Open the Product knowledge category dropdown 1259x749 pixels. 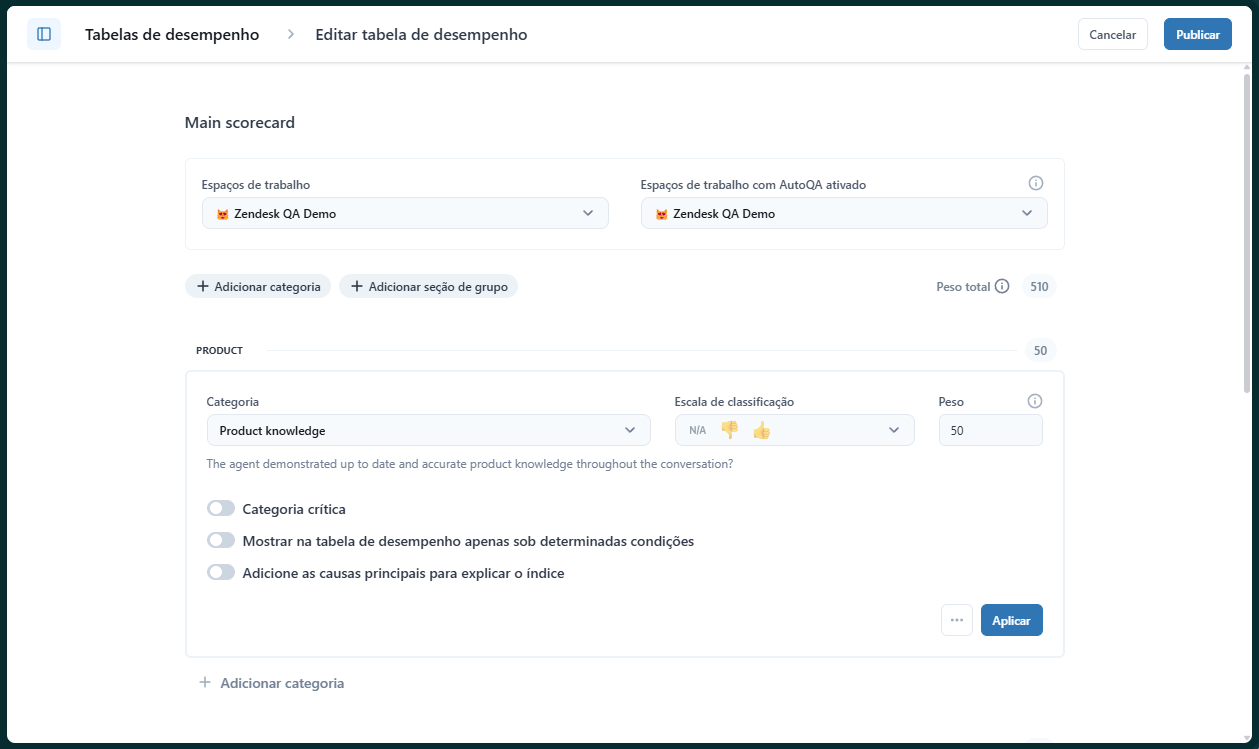coord(428,430)
